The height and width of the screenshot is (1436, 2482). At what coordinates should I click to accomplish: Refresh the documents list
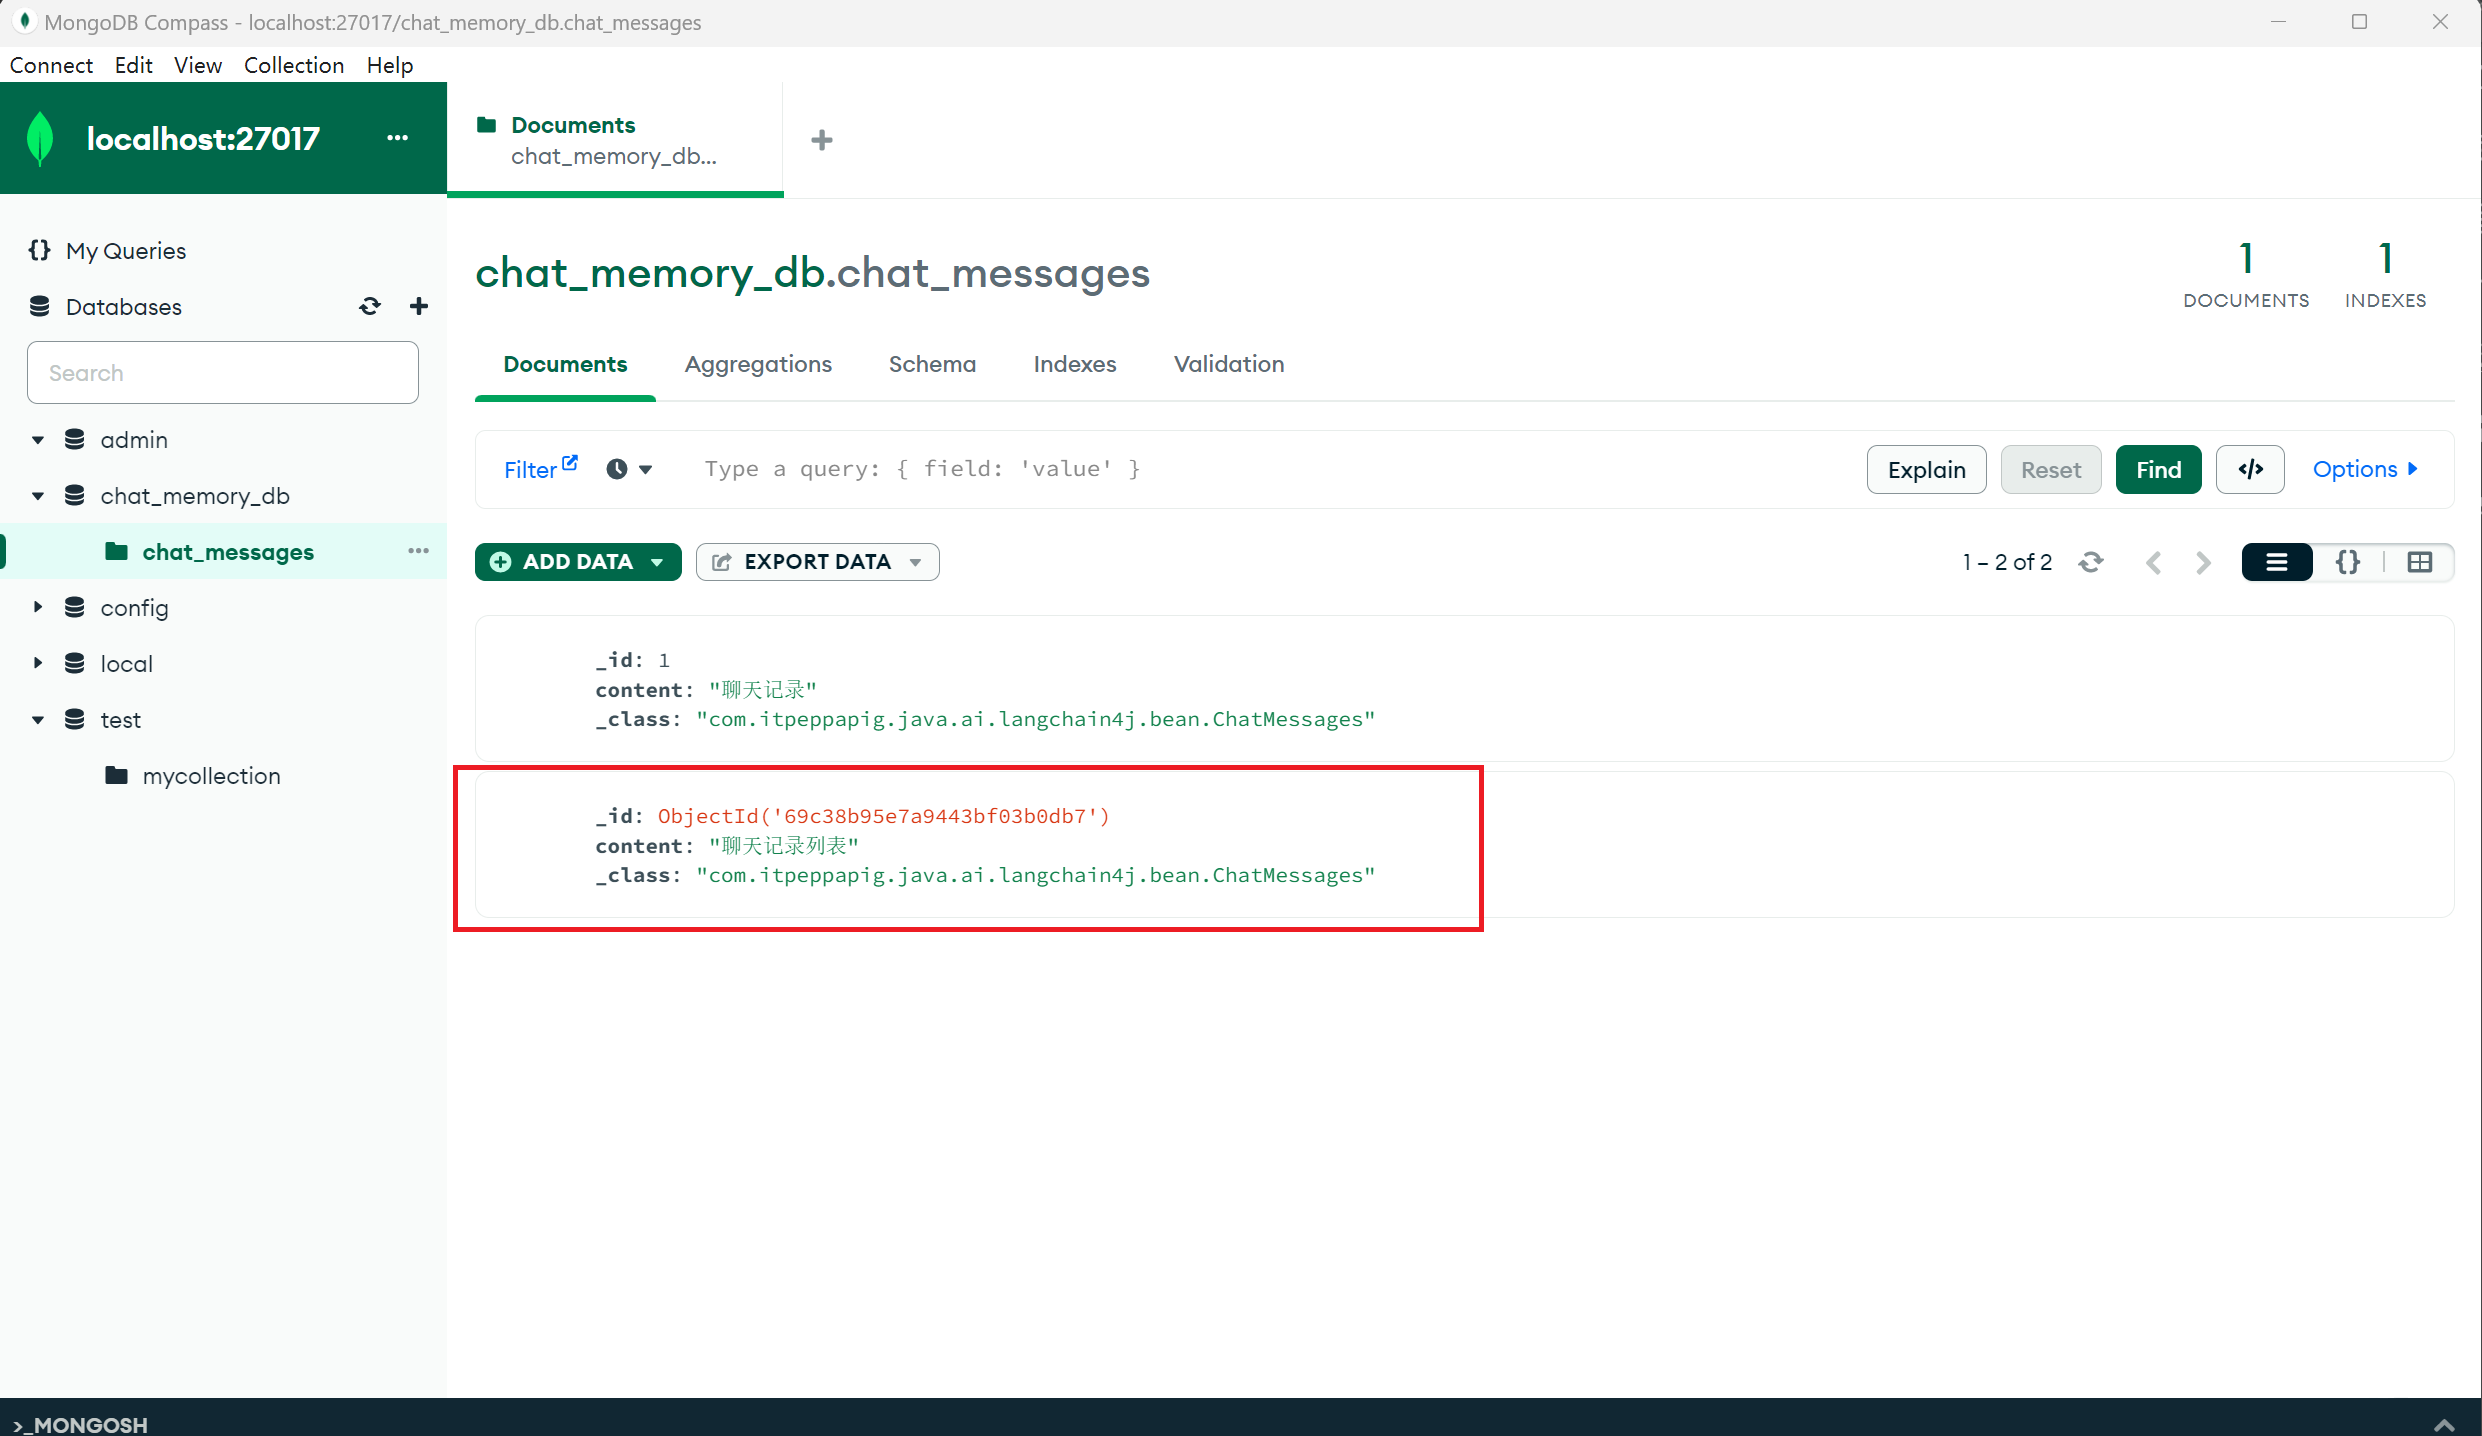[x=2091, y=562]
